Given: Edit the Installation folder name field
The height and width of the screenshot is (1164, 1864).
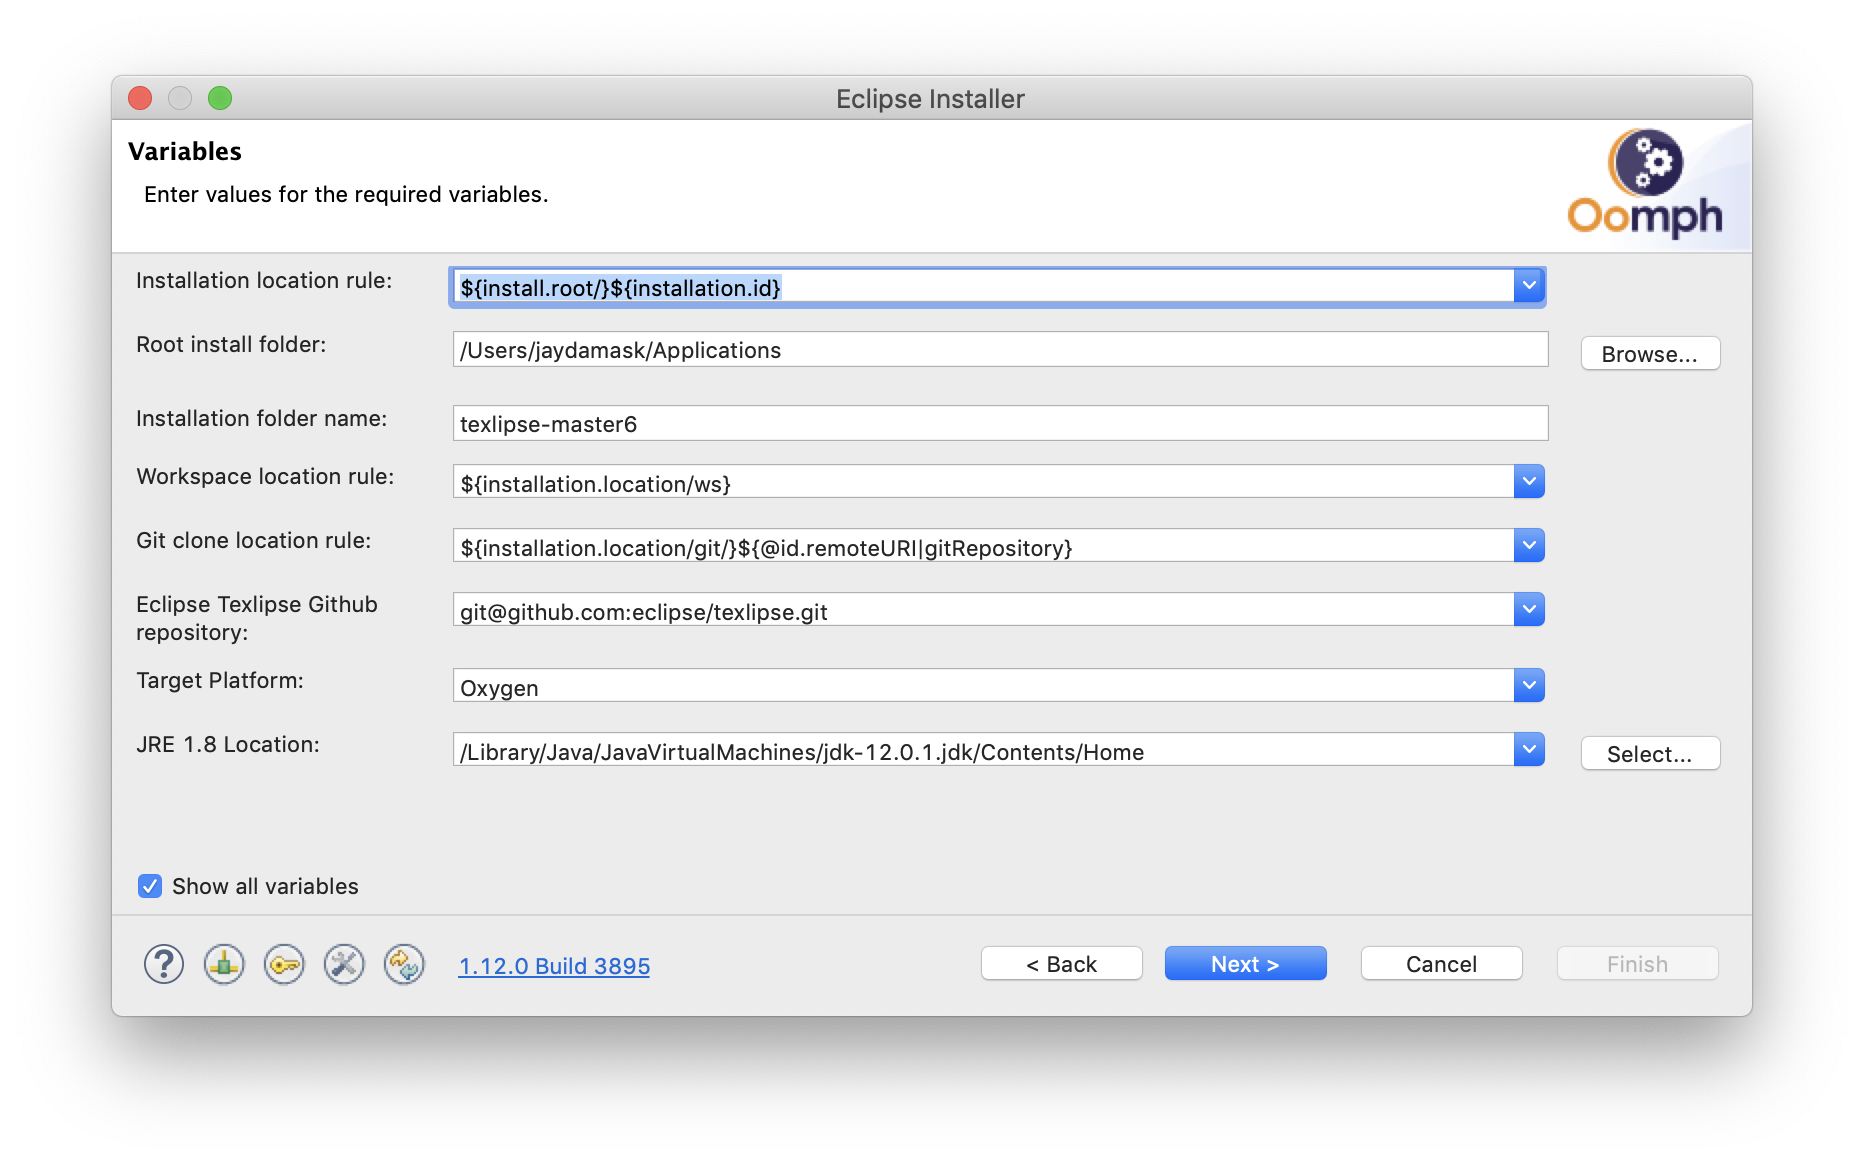Looking at the screenshot, I should 1000,423.
